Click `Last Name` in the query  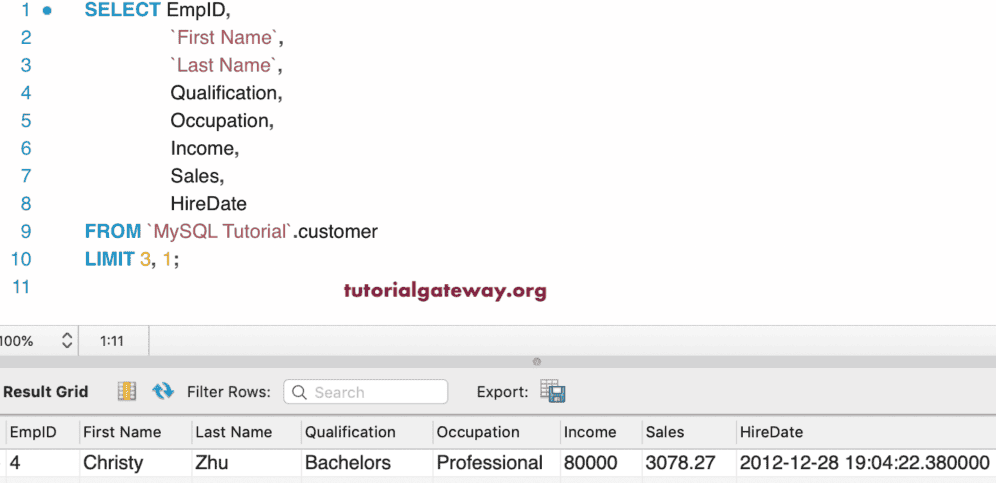[x=224, y=65]
